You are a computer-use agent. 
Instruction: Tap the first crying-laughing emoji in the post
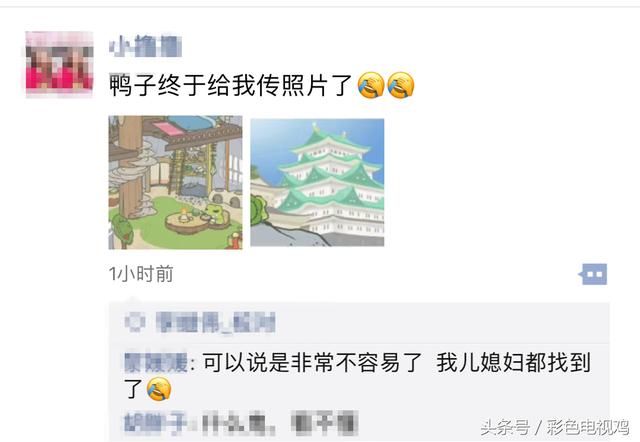click(x=371, y=85)
